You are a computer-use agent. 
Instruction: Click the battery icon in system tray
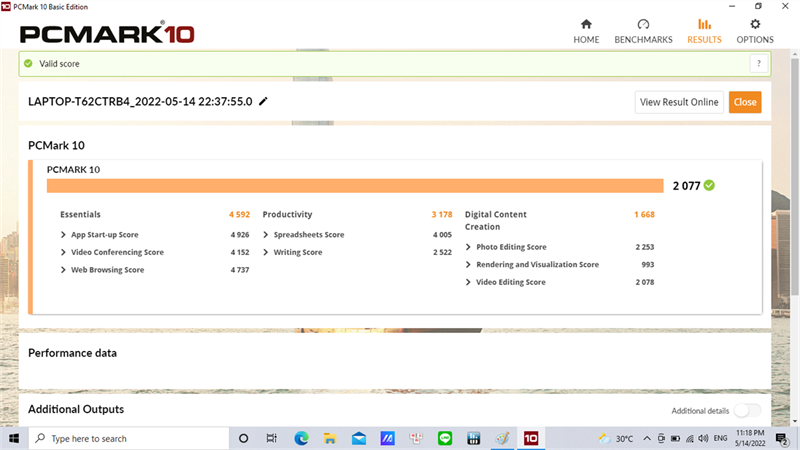tap(675, 438)
